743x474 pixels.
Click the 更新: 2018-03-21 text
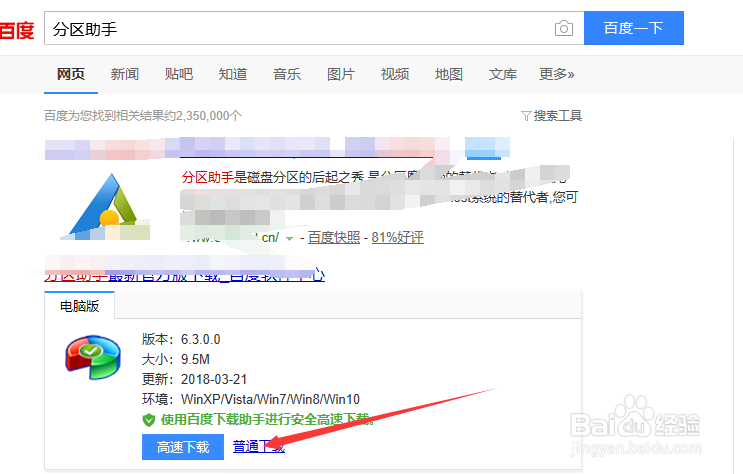pos(194,379)
